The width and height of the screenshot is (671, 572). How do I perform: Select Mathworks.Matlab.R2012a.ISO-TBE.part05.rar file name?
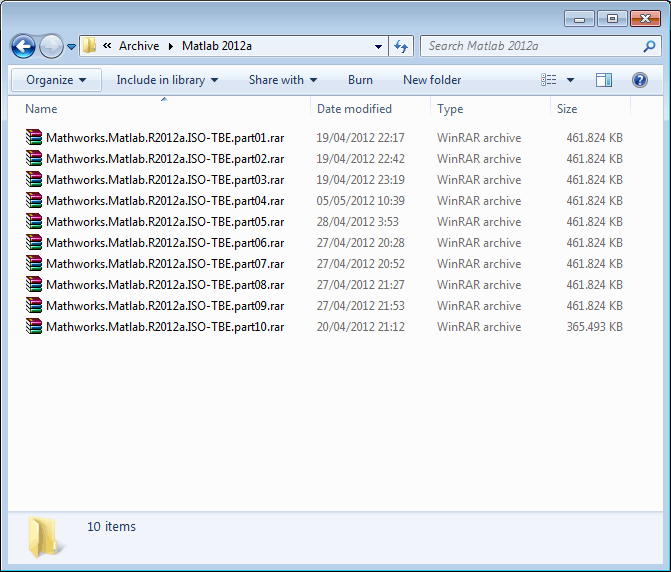[165, 222]
